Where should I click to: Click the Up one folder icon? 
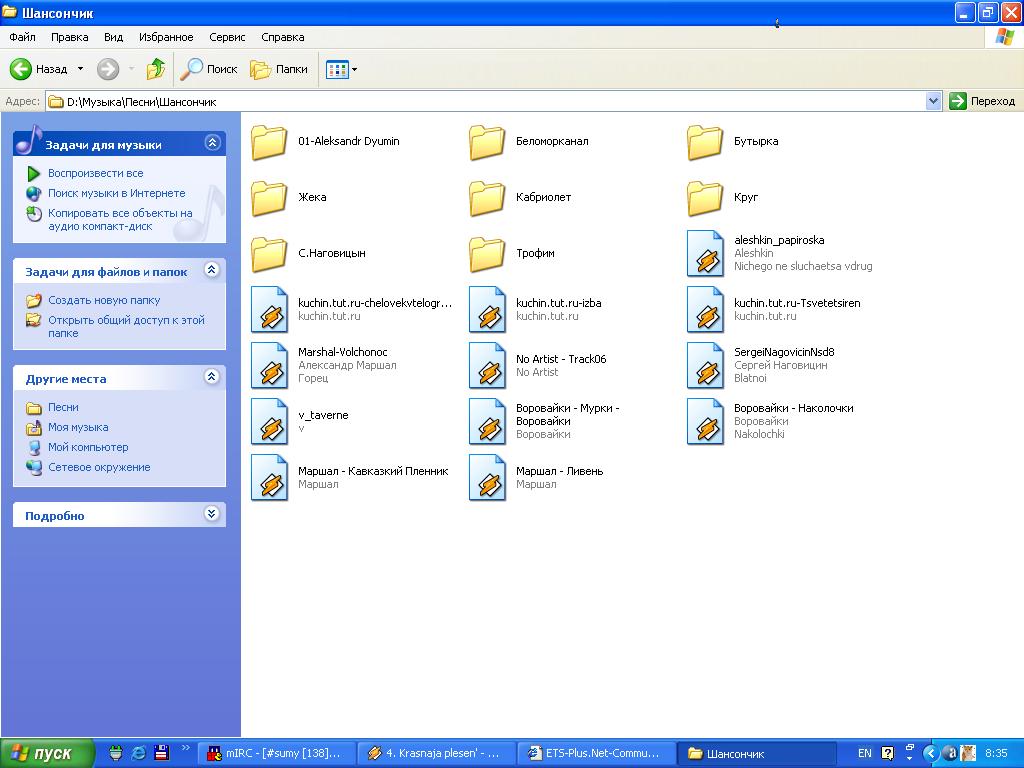point(155,69)
